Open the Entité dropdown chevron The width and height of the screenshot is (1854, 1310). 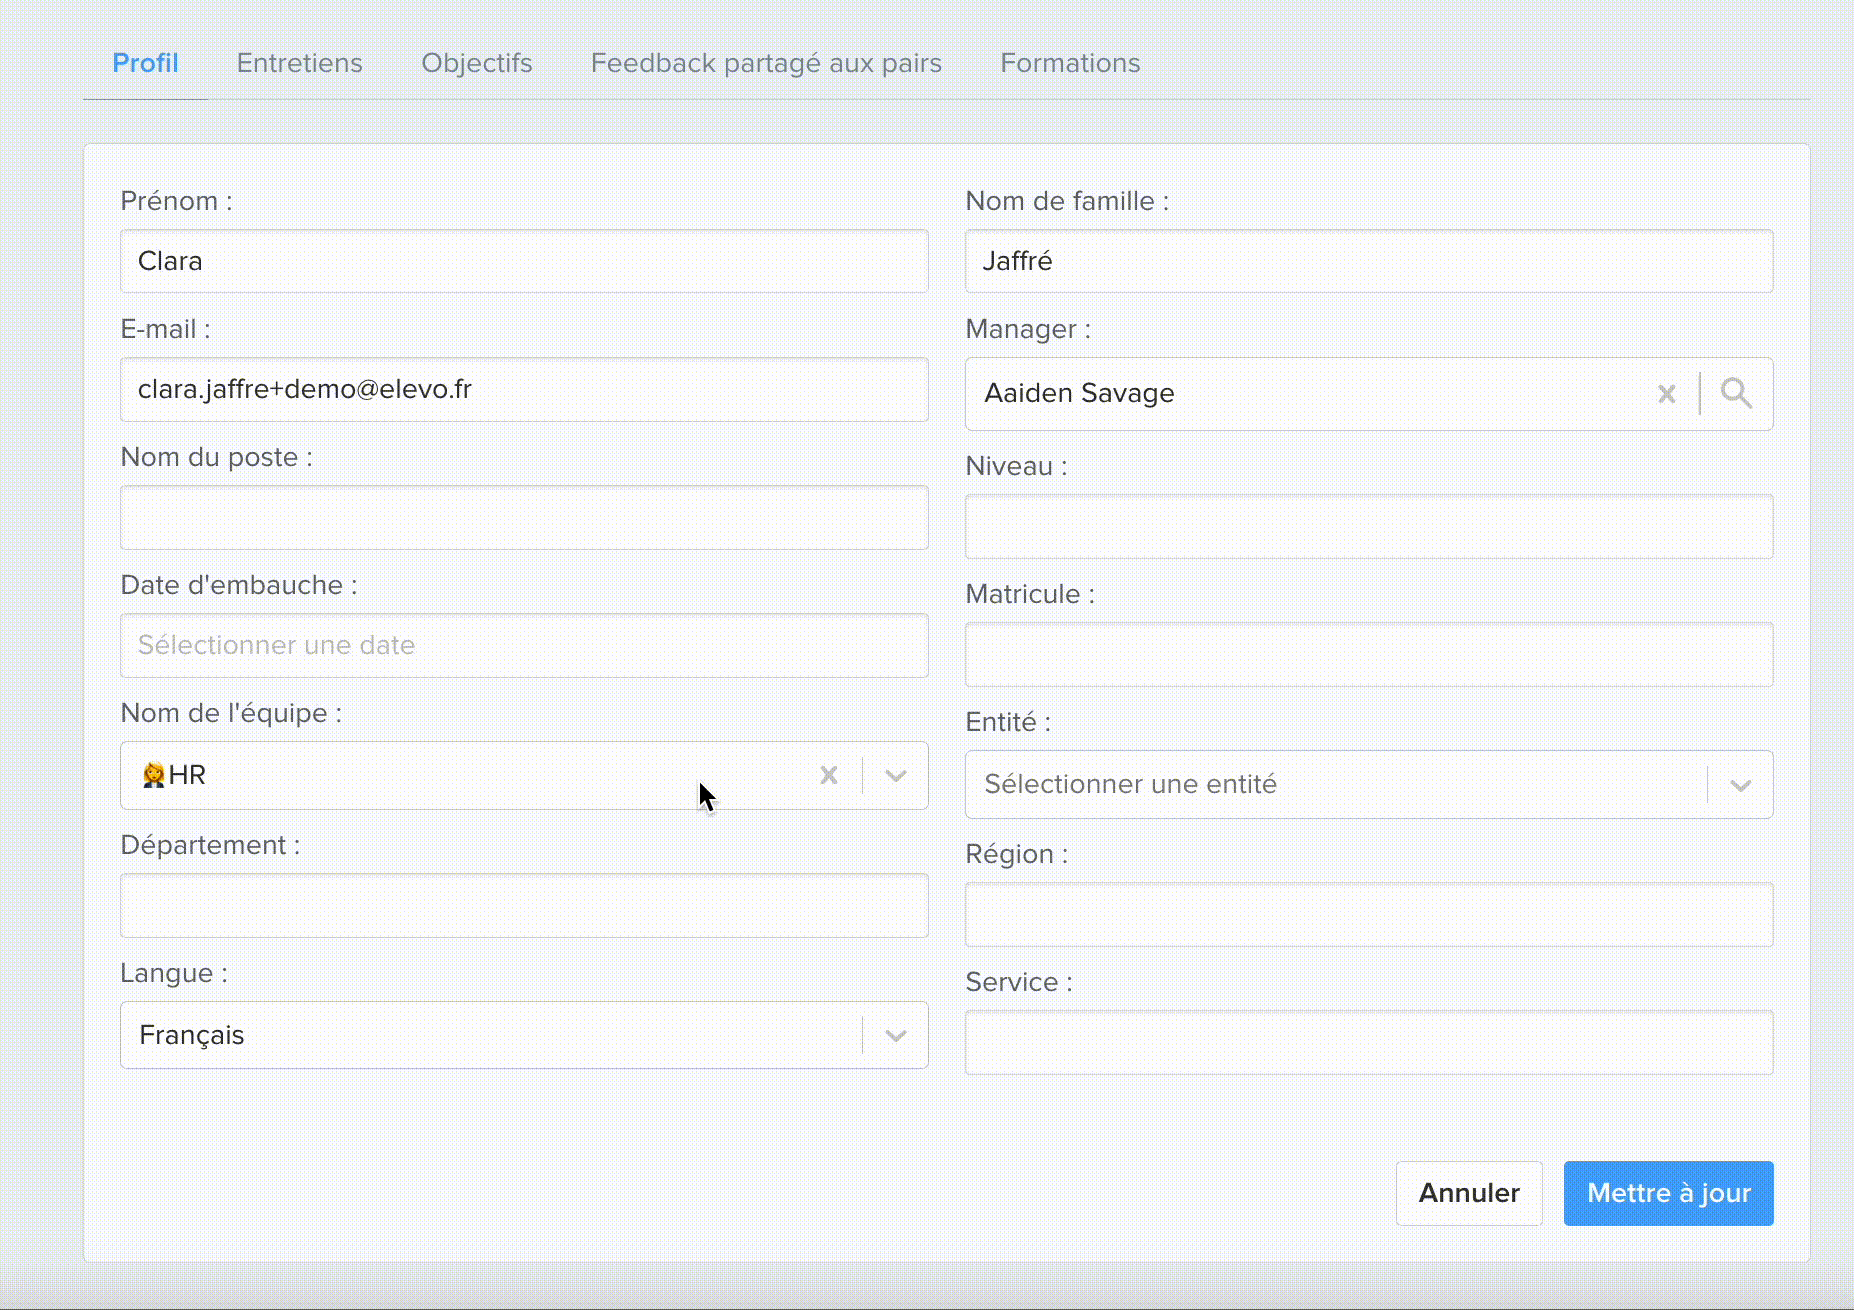click(1741, 785)
